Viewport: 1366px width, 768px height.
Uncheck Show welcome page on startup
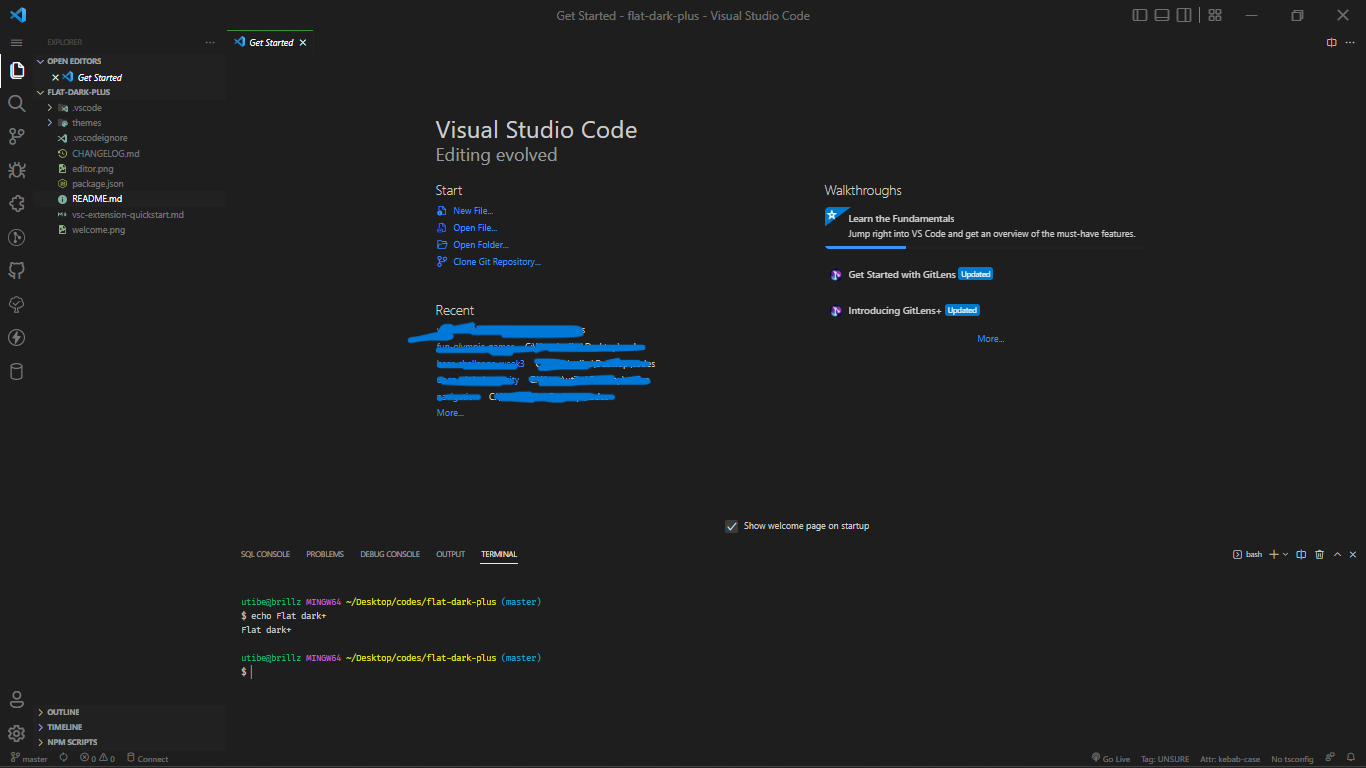coord(731,526)
